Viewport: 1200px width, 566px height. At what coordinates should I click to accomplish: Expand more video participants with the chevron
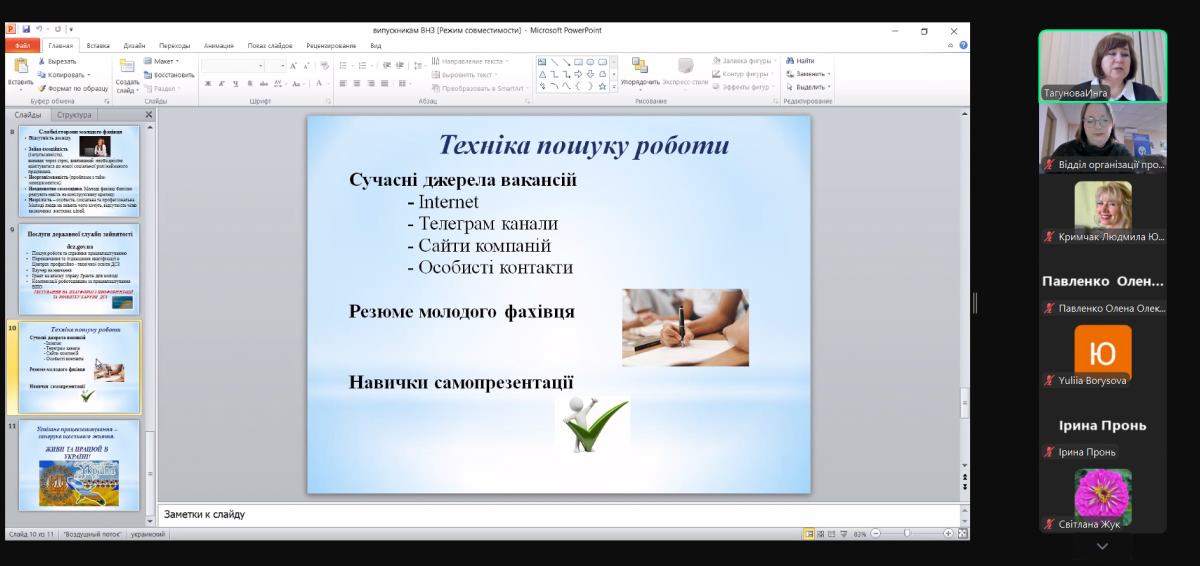coord(1102,546)
